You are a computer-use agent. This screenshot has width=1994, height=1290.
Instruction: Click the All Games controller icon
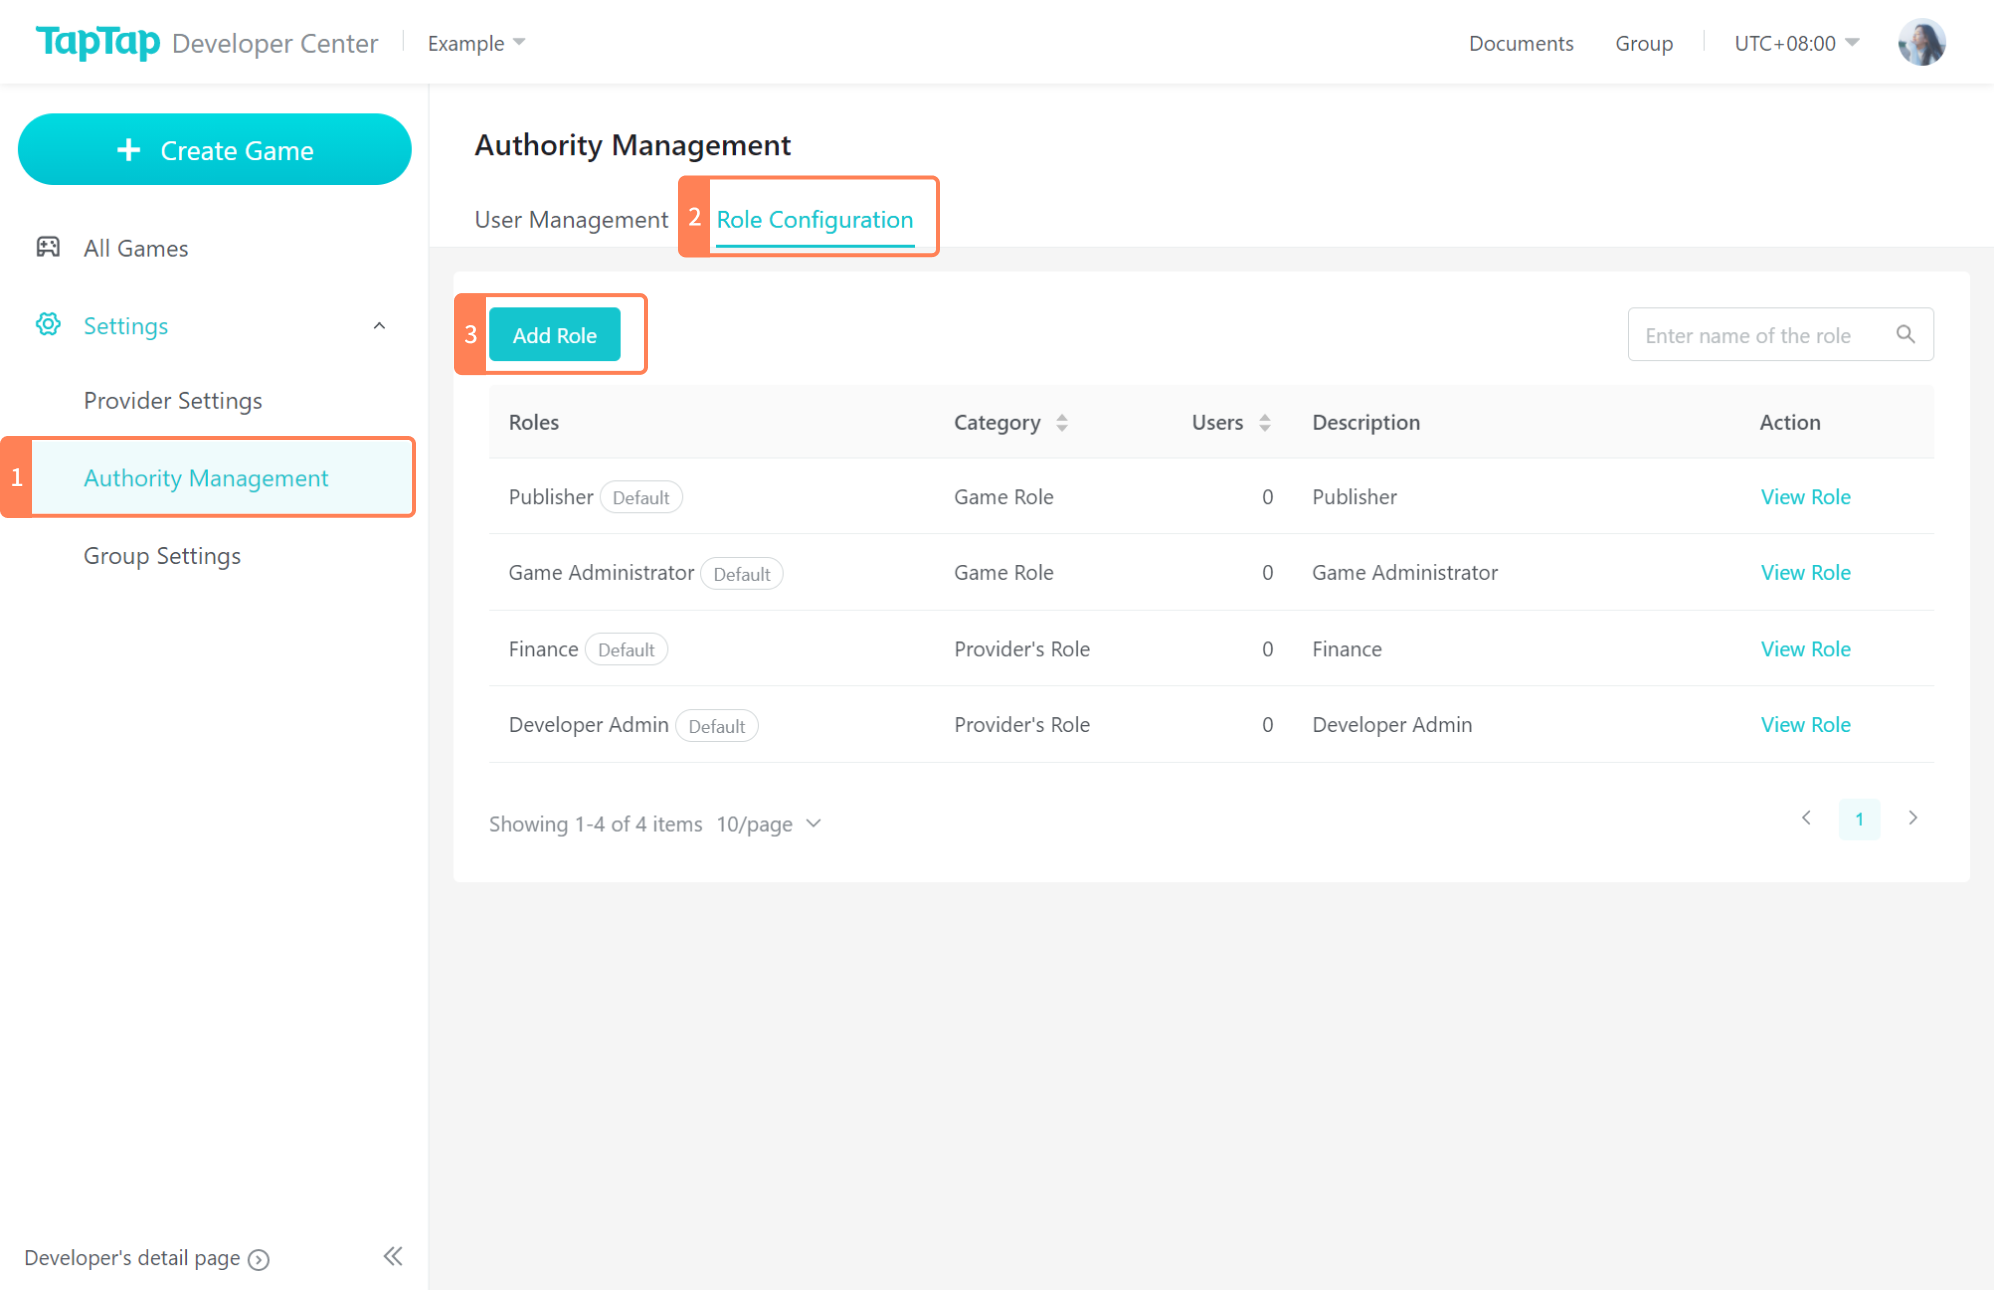(x=48, y=247)
